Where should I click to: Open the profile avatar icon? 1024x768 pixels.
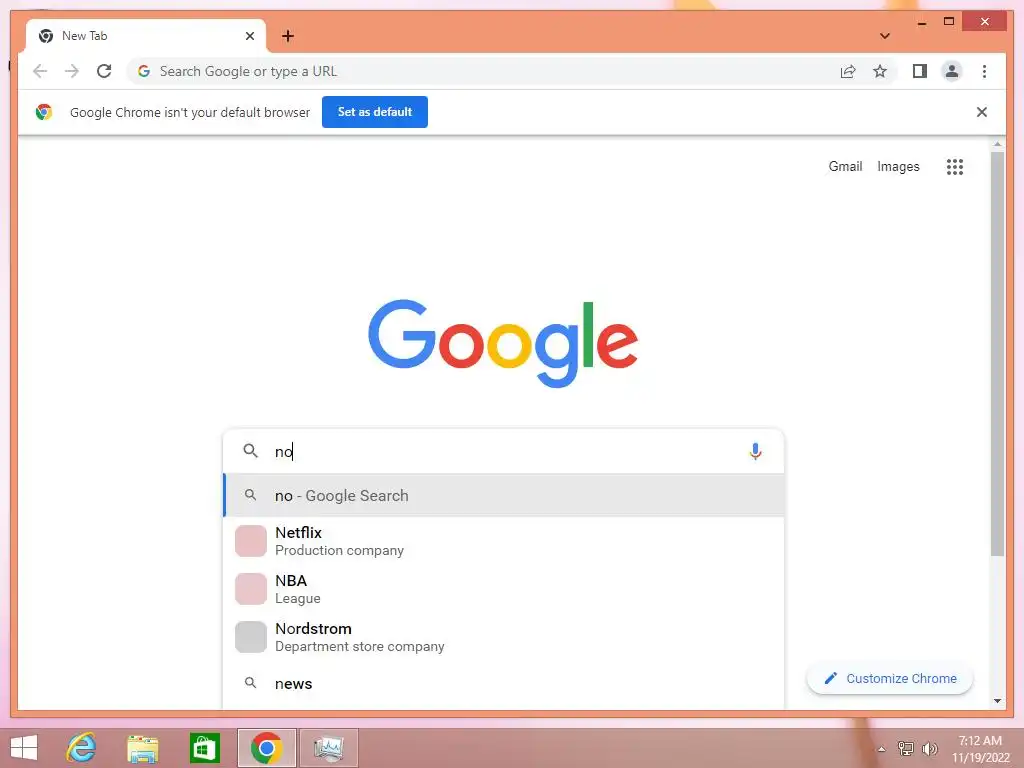point(952,71)
